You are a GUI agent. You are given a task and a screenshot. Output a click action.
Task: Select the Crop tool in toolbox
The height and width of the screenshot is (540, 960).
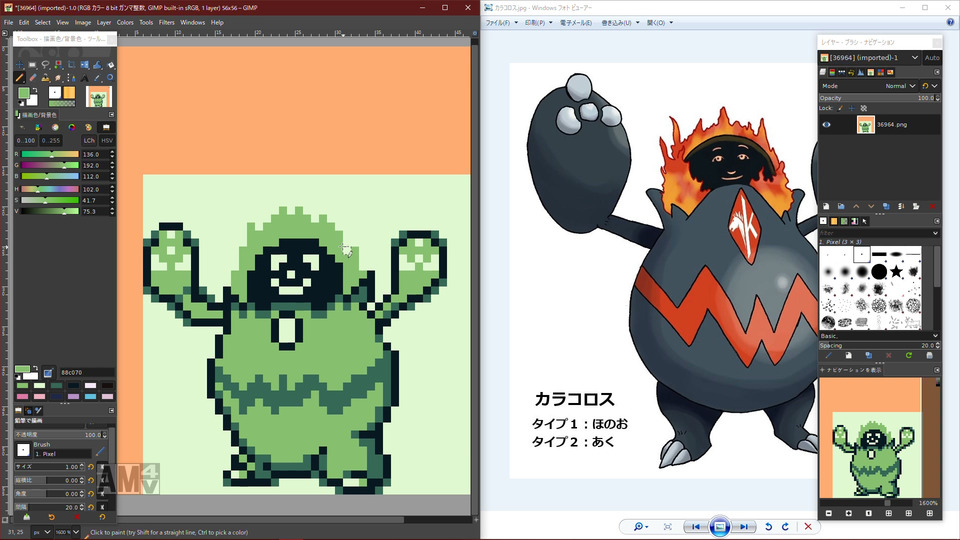(x=72, y=64)
